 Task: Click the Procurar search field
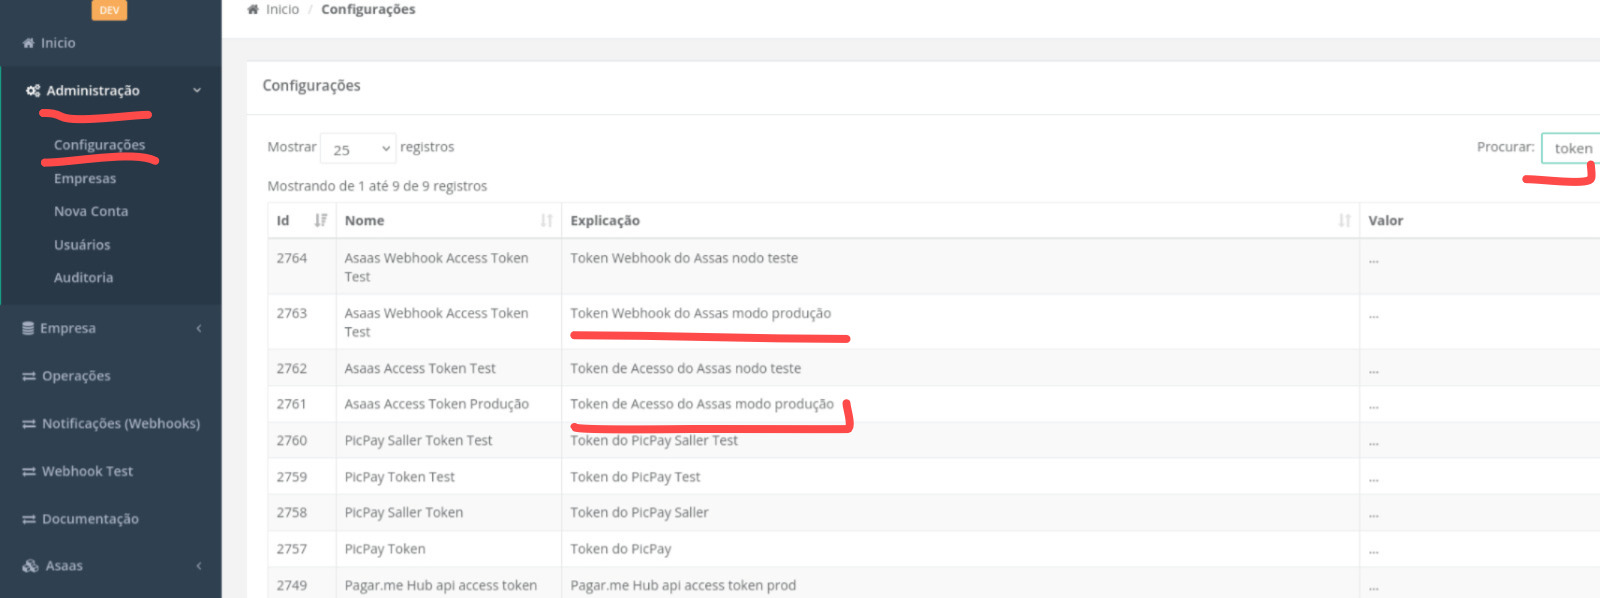coord(1571,148)
